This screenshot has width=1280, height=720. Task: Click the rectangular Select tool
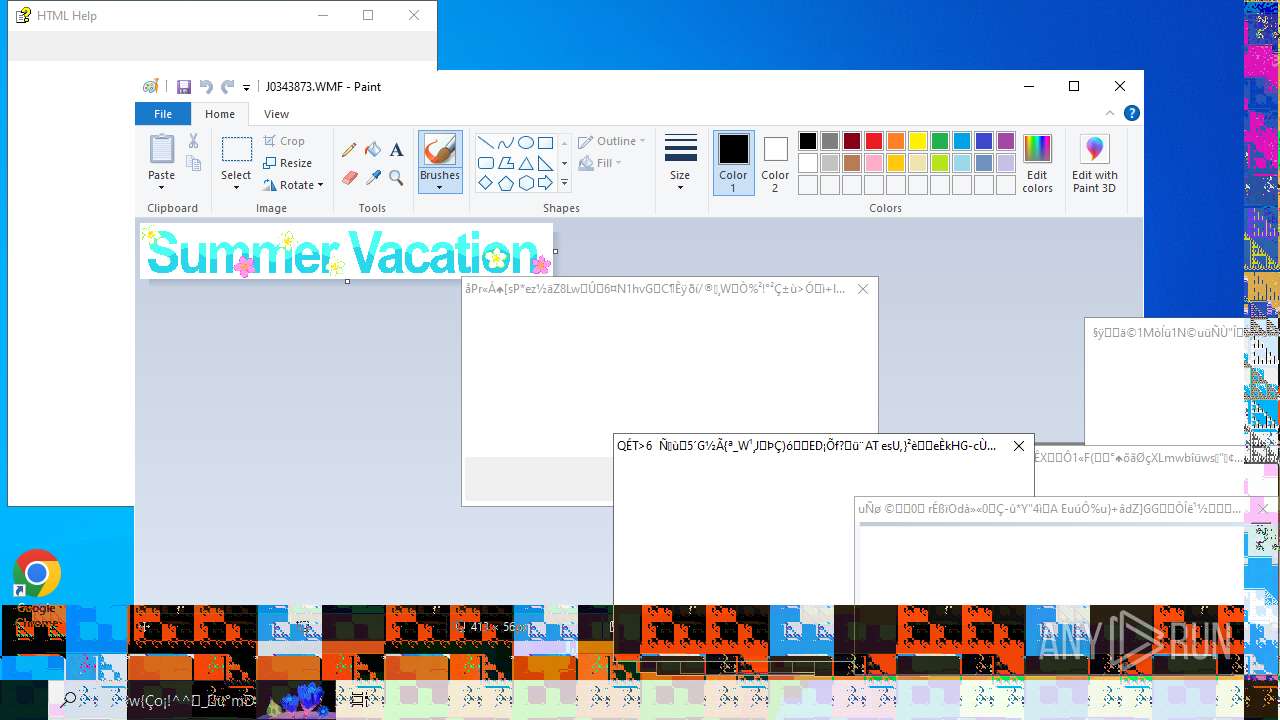click(x=237, y=149)
